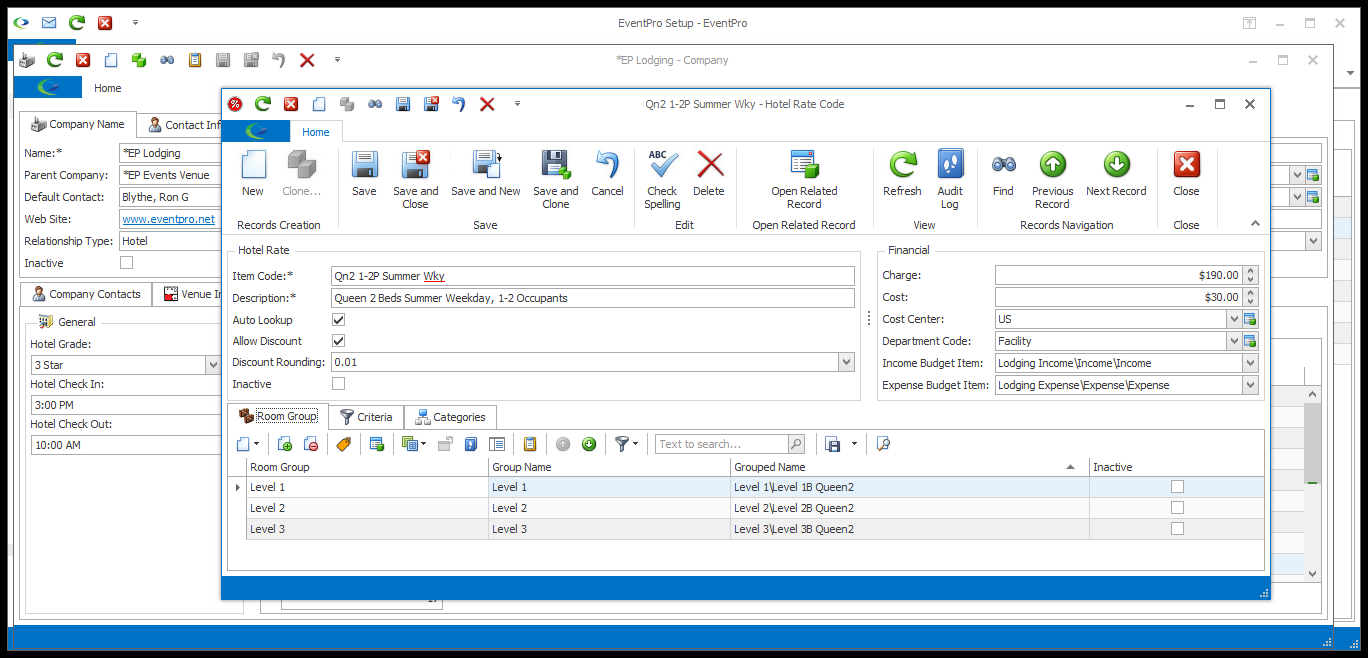The height and width of the screenshot is (658, 1368).
Task: Click the Cost spinner down arrow
Action: click(1250, 302)
